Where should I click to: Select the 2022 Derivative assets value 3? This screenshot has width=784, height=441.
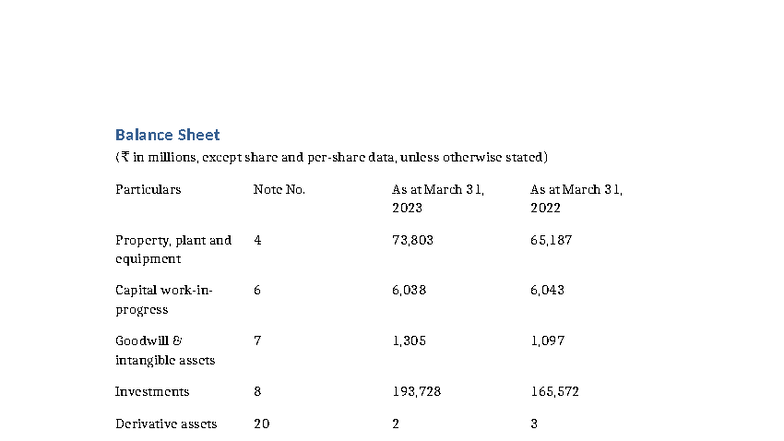click(534, 424)
